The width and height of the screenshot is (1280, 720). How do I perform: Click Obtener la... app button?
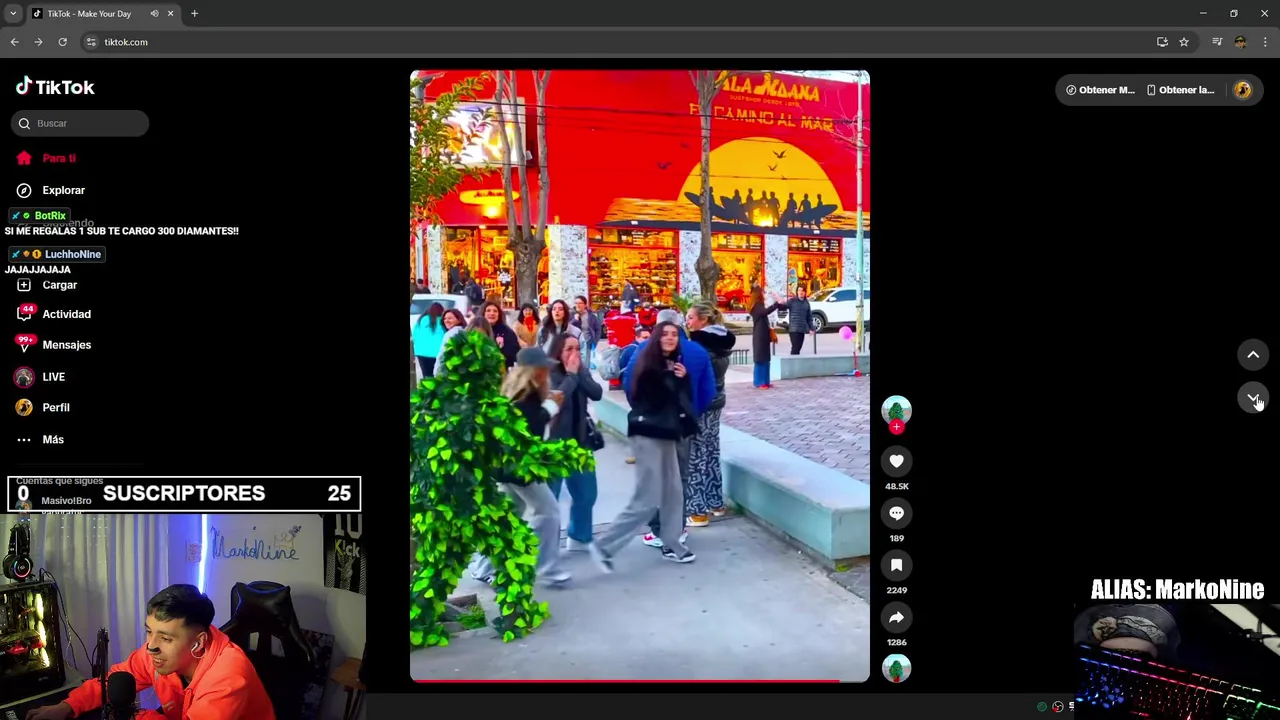(x=1180, y=90)
